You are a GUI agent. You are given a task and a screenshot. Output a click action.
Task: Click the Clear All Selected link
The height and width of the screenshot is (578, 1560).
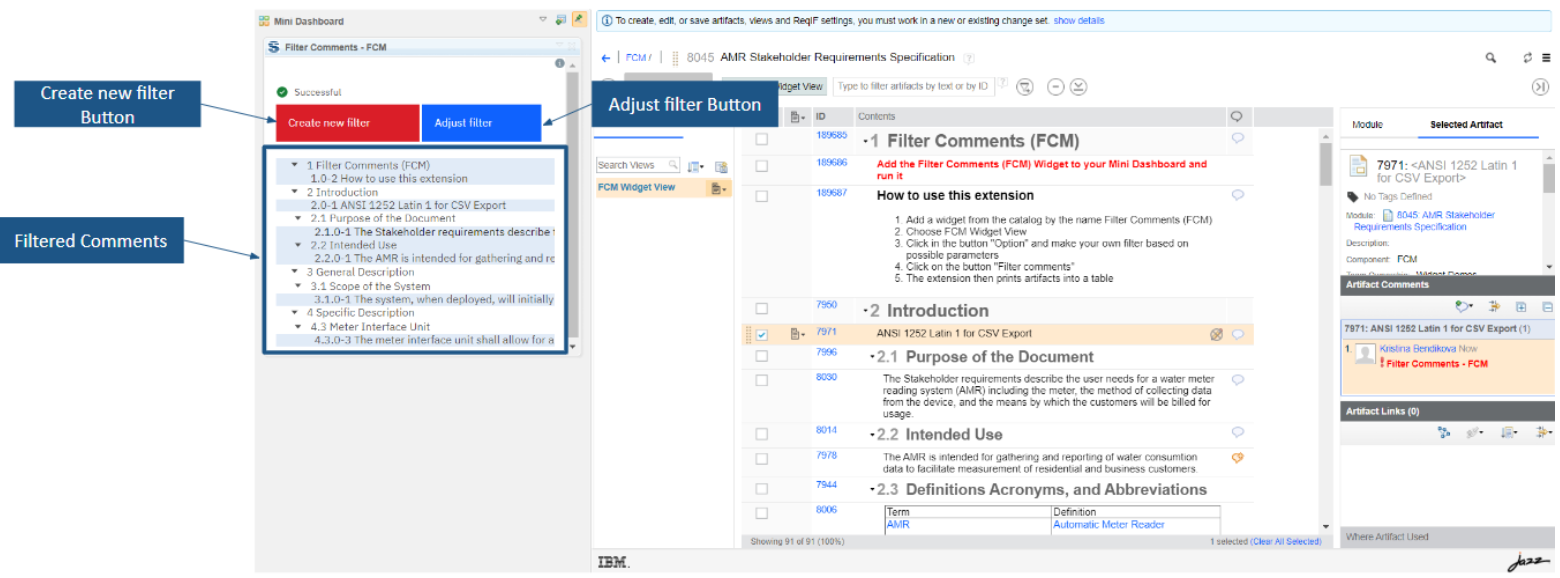1285,542
